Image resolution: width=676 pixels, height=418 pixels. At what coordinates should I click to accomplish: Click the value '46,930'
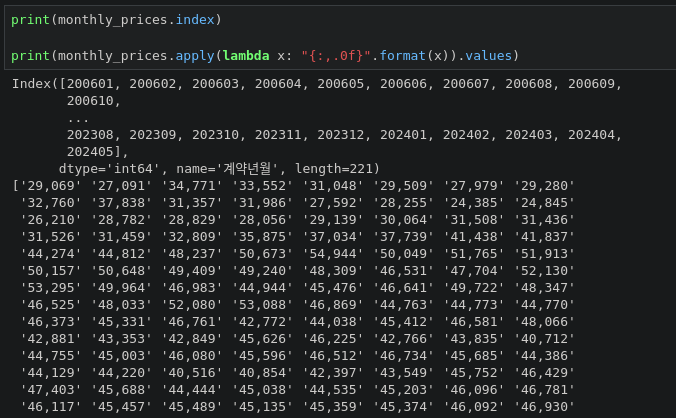pyautogui.click(x=544, y=407)
